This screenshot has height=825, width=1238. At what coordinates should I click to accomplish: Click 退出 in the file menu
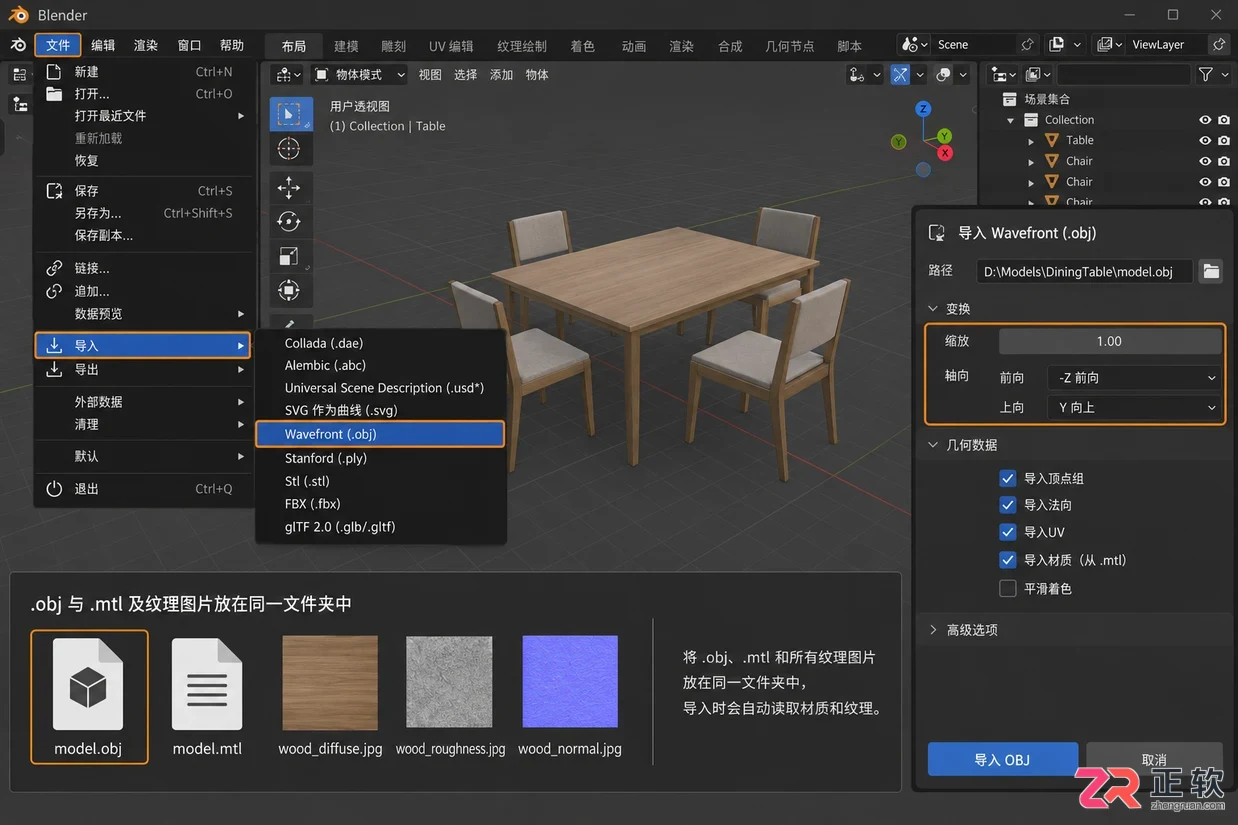click(144, 489)
